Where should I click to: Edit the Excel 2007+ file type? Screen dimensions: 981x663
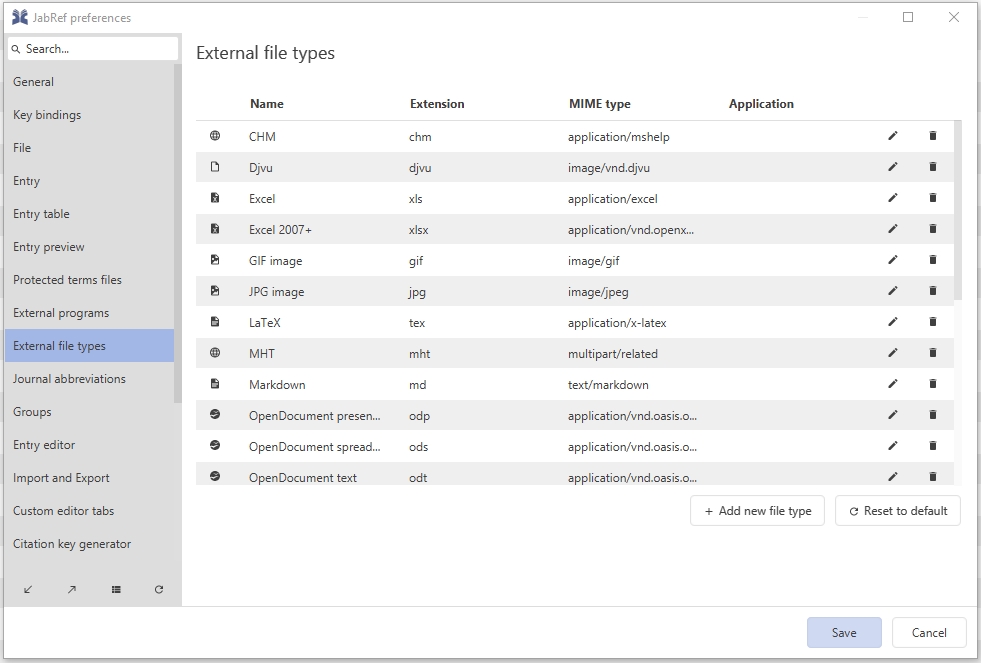click(893, 229)
